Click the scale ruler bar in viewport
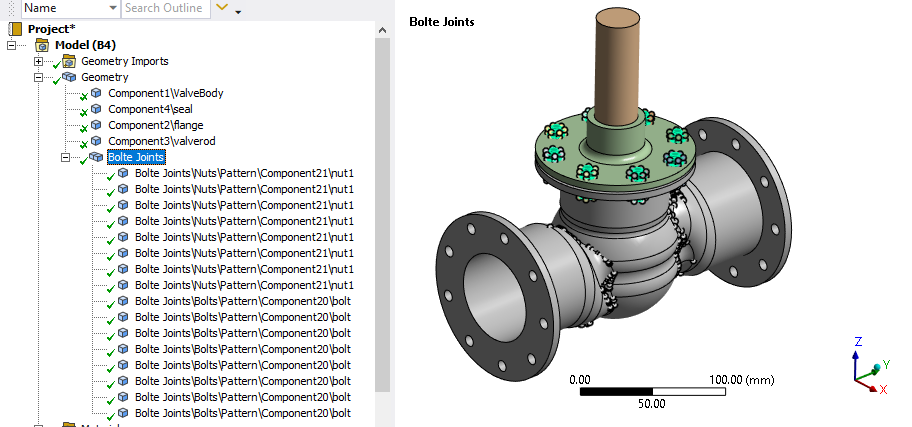Viewport: 912px width, 427px height. tap(653, 392)
